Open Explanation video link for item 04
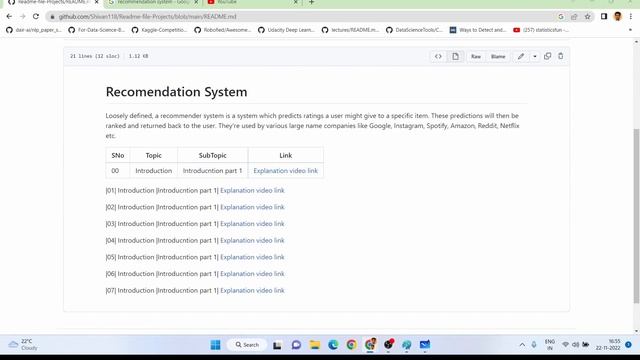Viewport: 640px width, 360px height. 252,240
